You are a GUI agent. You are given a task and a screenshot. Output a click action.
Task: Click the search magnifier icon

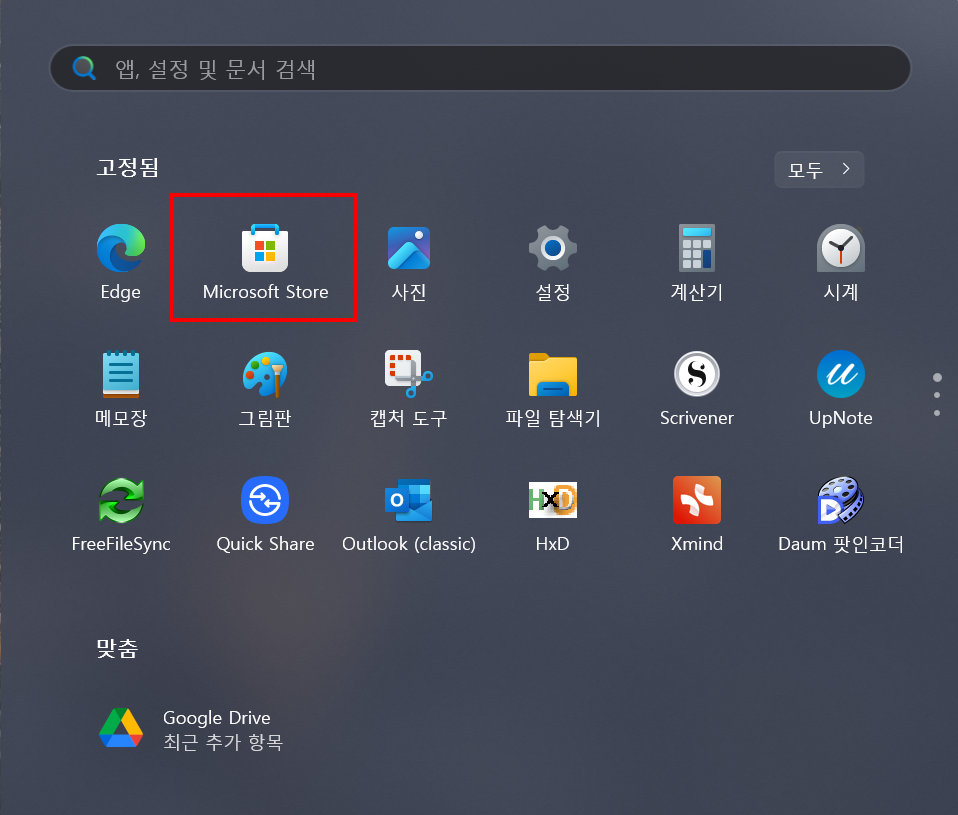point(84,68)
